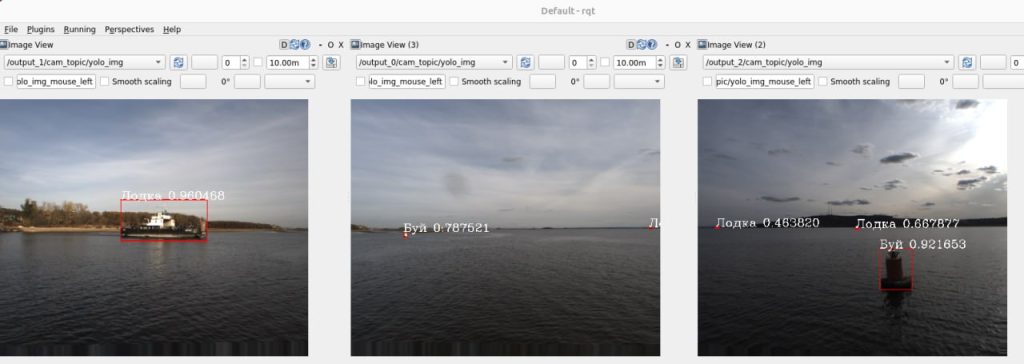Enable Smooth scaling in output_1 view
Image resolution: width=1024 pixels, height=364 pixels.
coord(105,82)
